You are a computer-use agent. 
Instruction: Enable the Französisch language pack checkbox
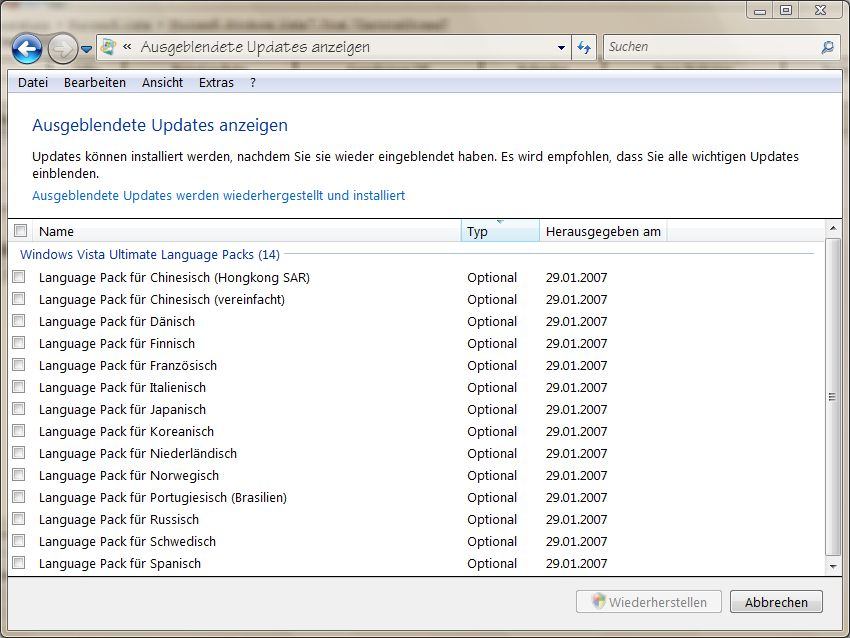[x=19, y=365]
